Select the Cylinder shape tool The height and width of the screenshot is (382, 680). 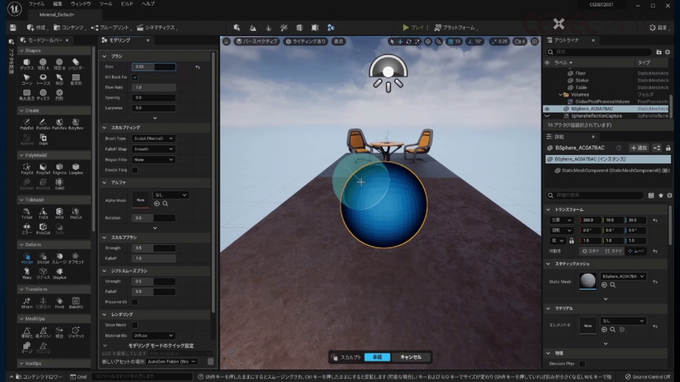(75, 64)
